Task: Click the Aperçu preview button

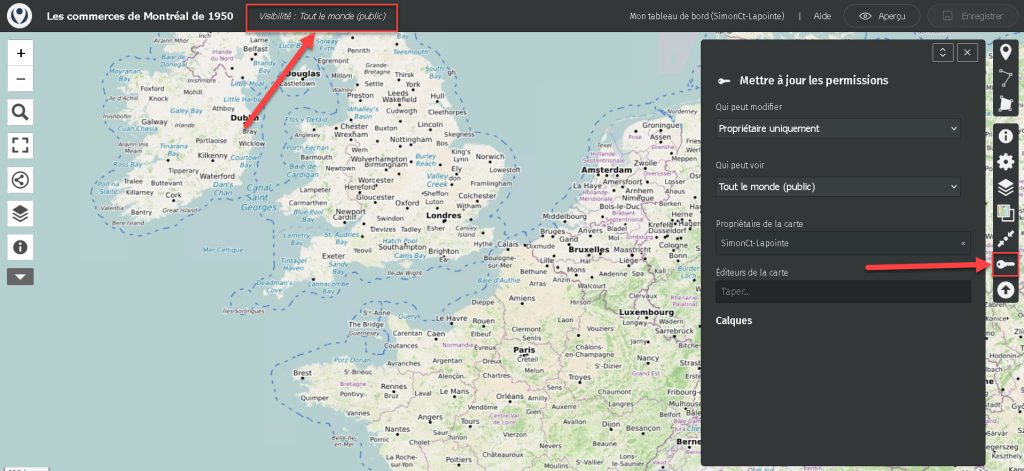Action: coord(881,16)
